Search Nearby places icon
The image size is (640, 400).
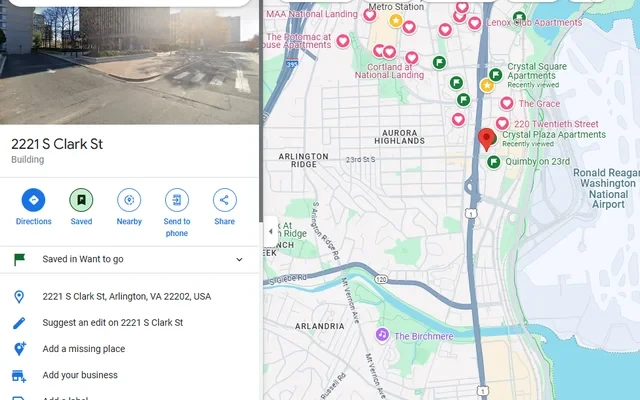pos(129,200)
